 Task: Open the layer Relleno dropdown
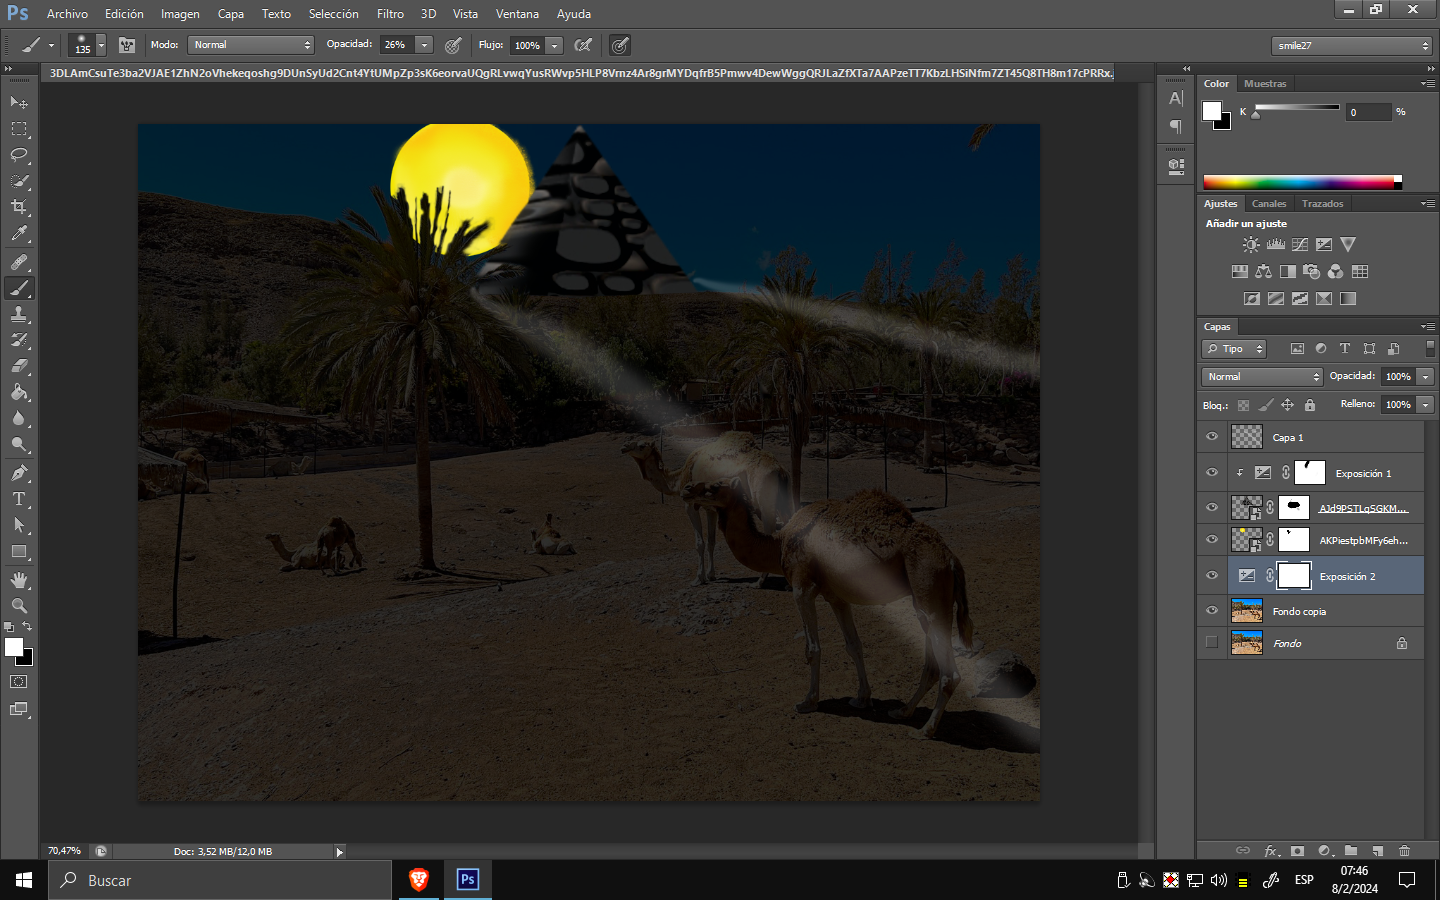pyautogui.click(x=1426, y=405)
